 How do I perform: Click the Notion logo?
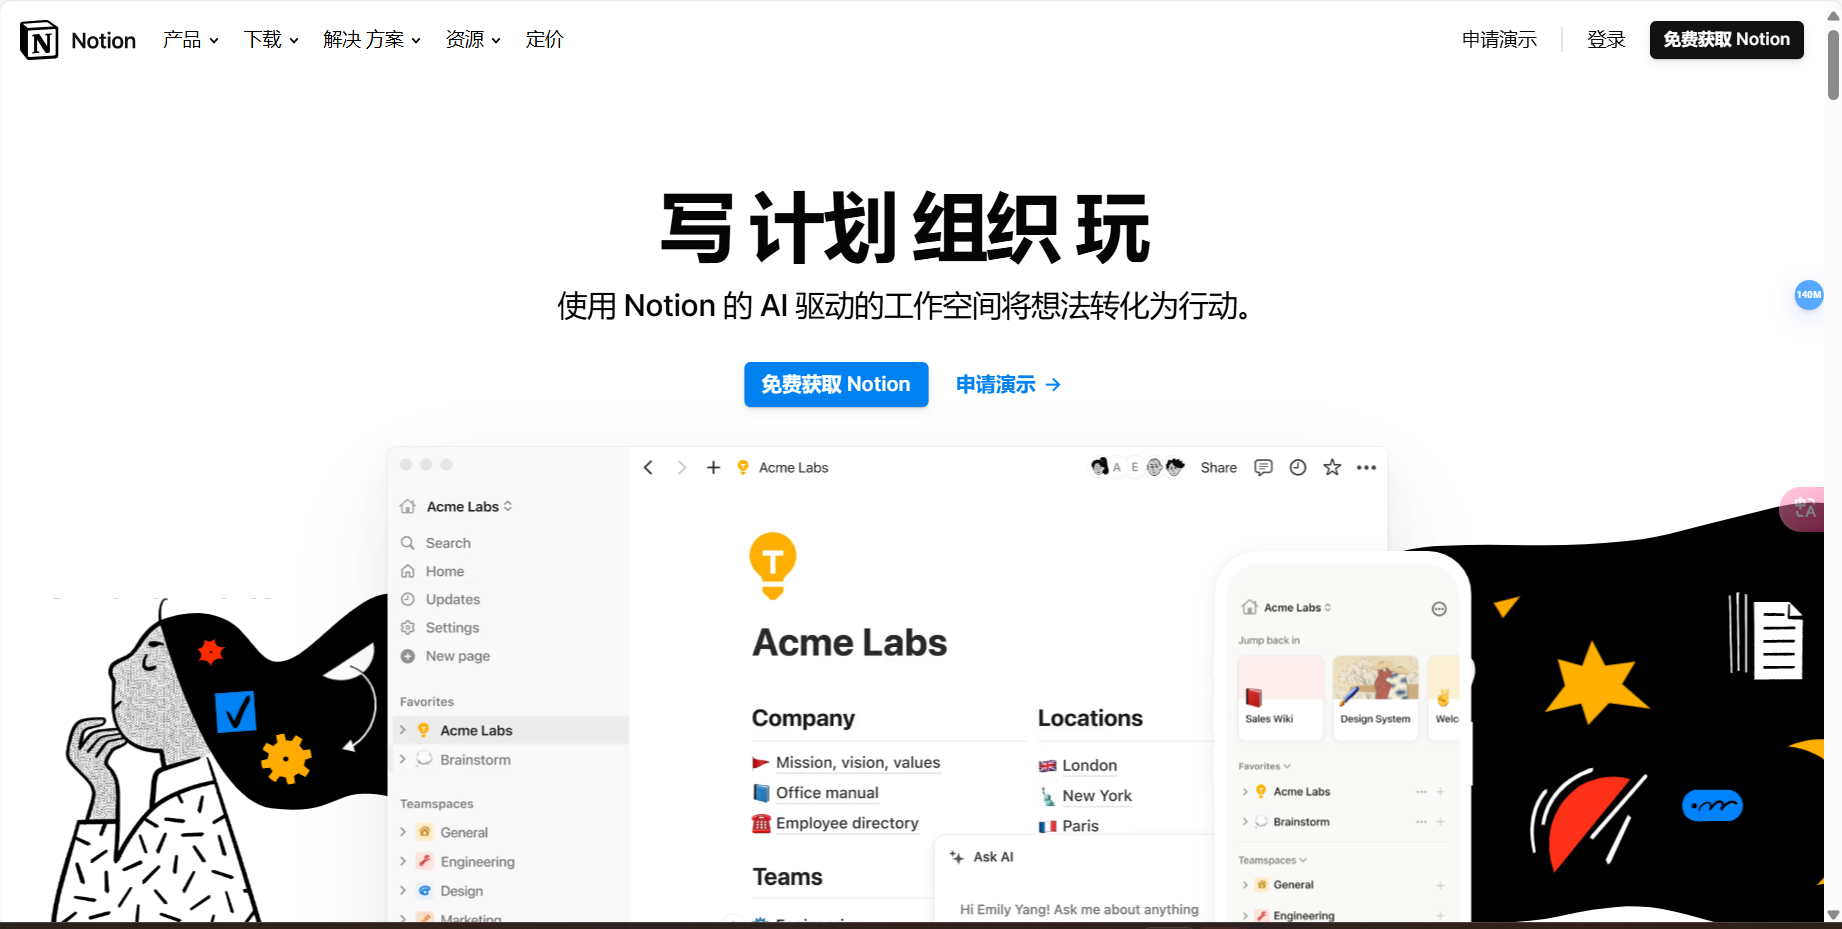pos(39,40)
